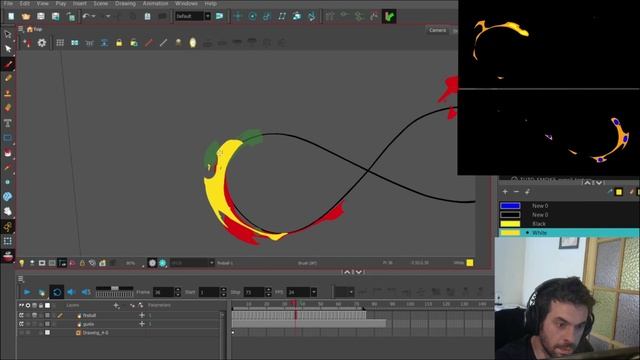Open the FPS dropdown arrow
The height and width of the screenshot is (360, 640).
pyautogui.click(x=313, y=292)
